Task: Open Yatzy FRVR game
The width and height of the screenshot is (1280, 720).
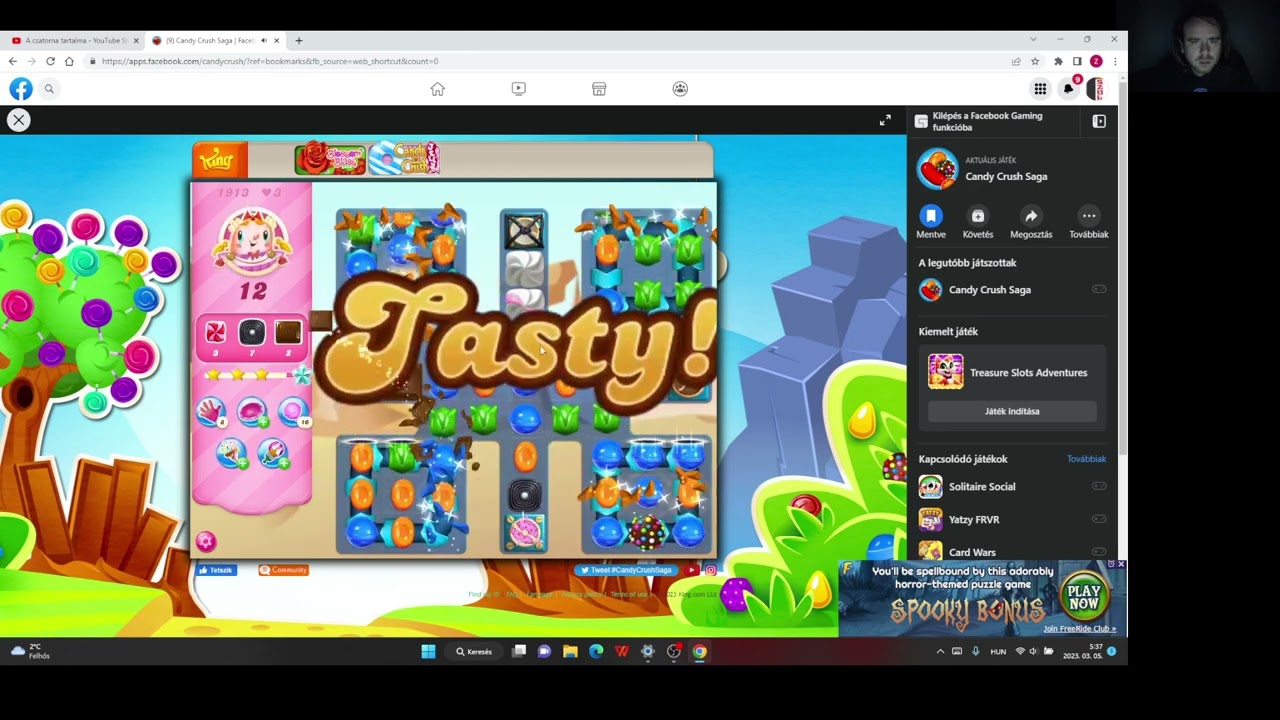Action: point(1012,520)
